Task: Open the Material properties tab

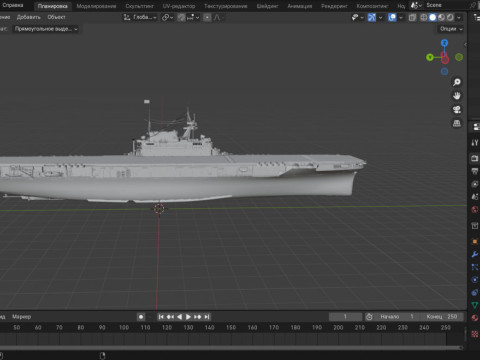Action: coord(475,318)
